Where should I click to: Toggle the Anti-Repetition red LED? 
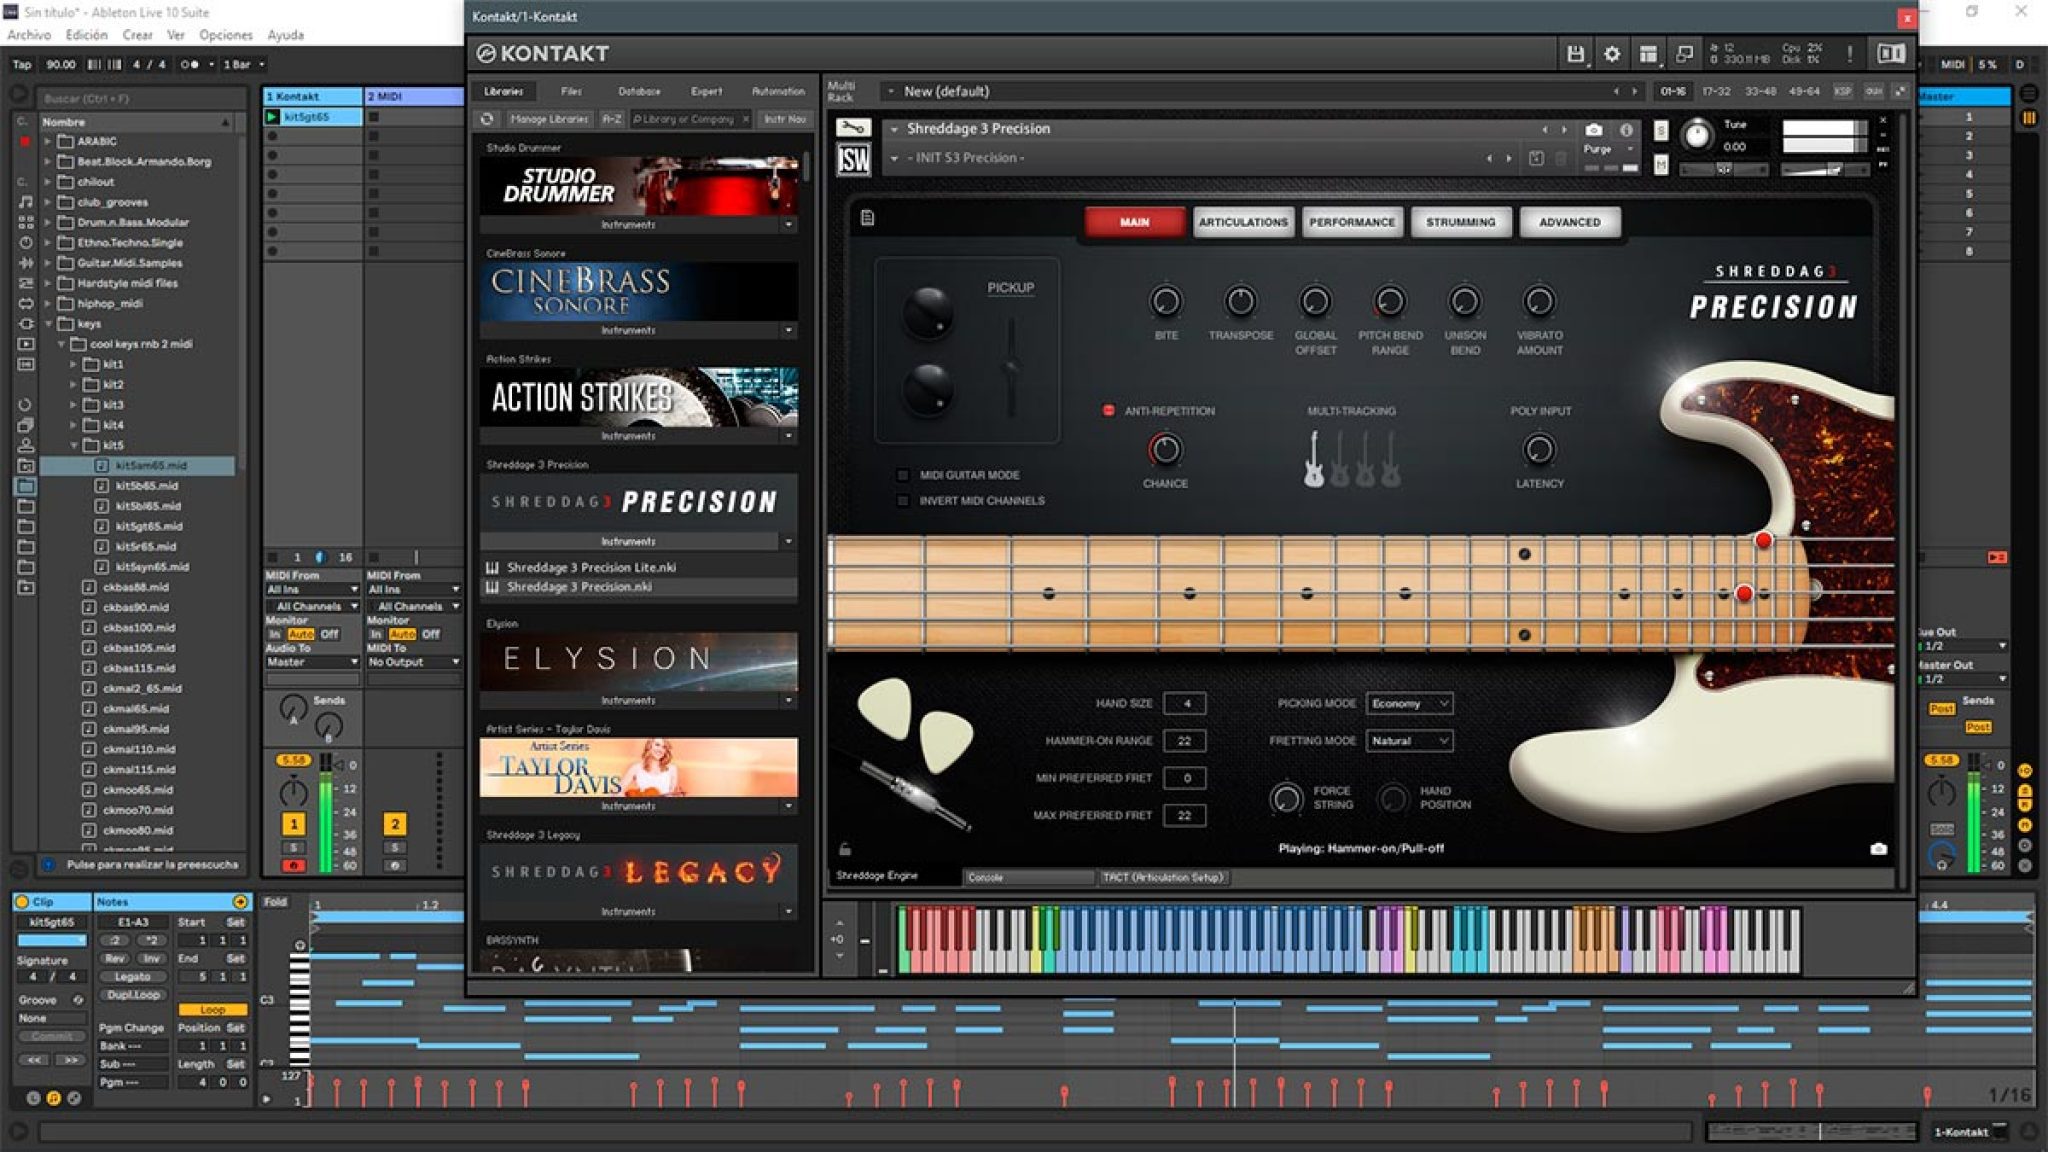coord(1108,411)
